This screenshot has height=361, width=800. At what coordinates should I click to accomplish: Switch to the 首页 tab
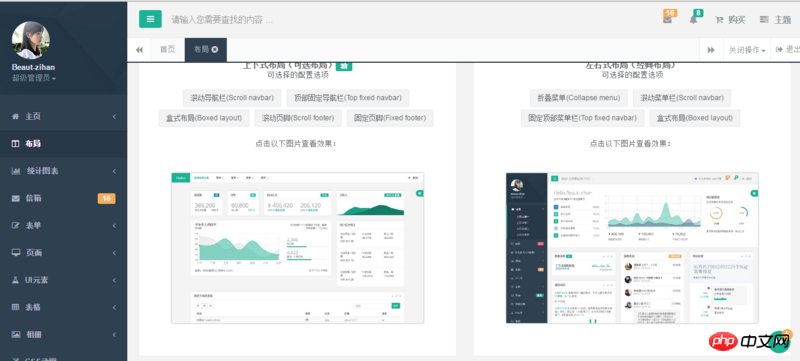167,49
